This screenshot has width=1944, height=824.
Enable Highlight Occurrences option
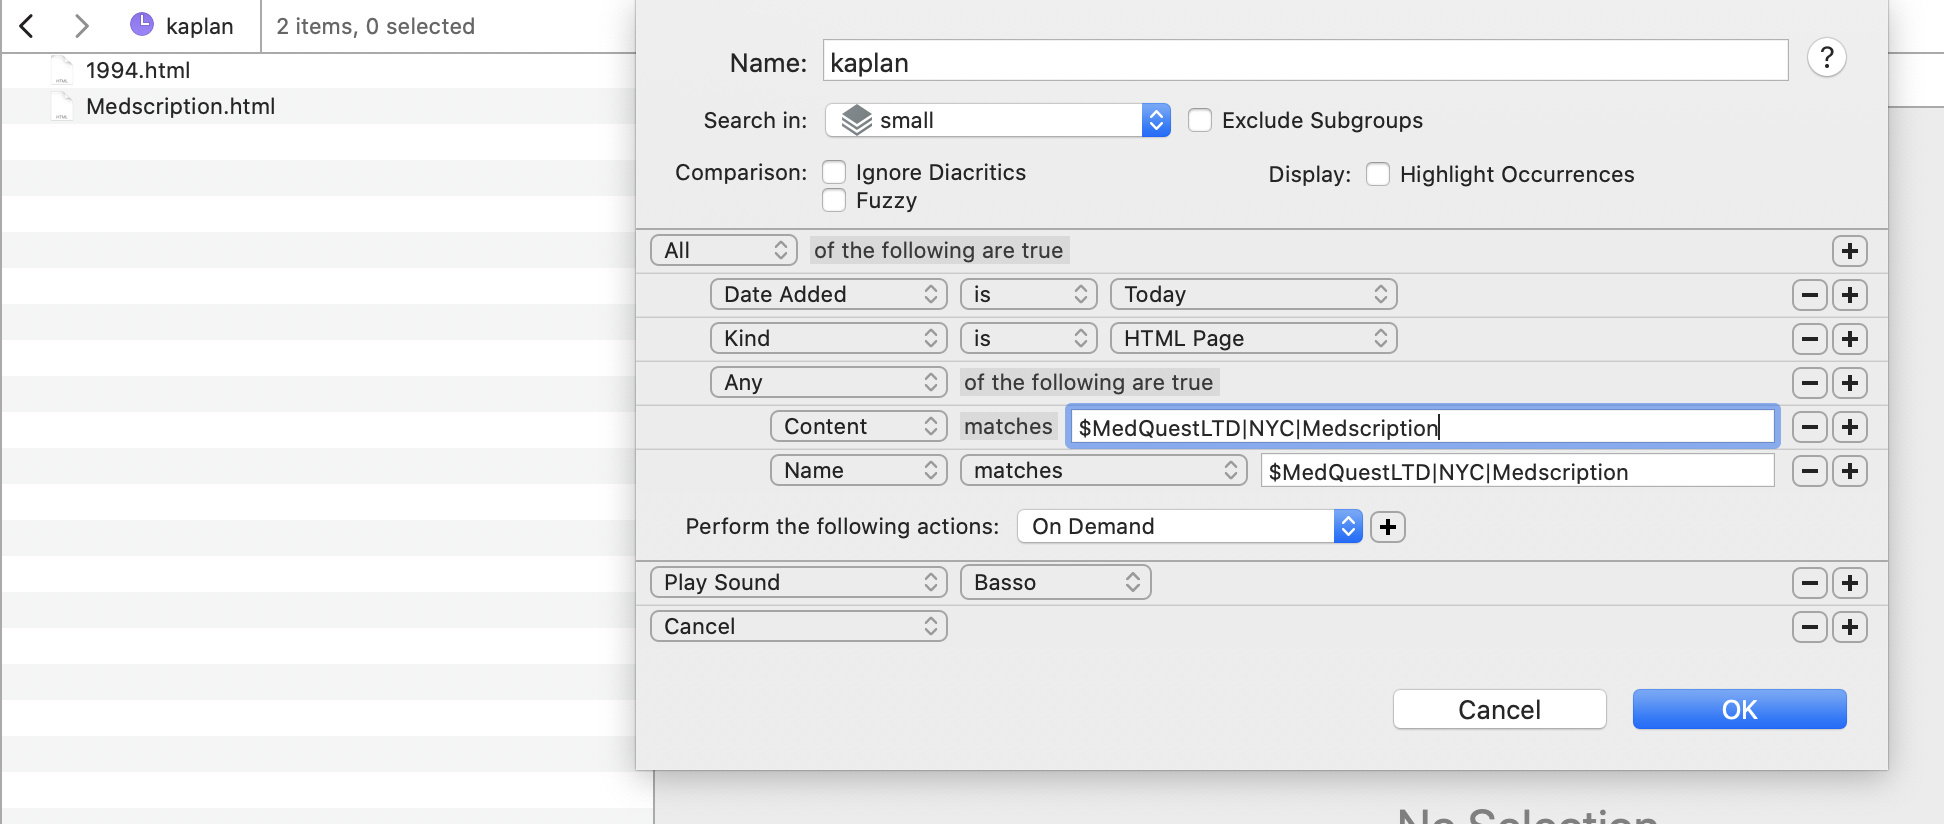pos(1378,174)
